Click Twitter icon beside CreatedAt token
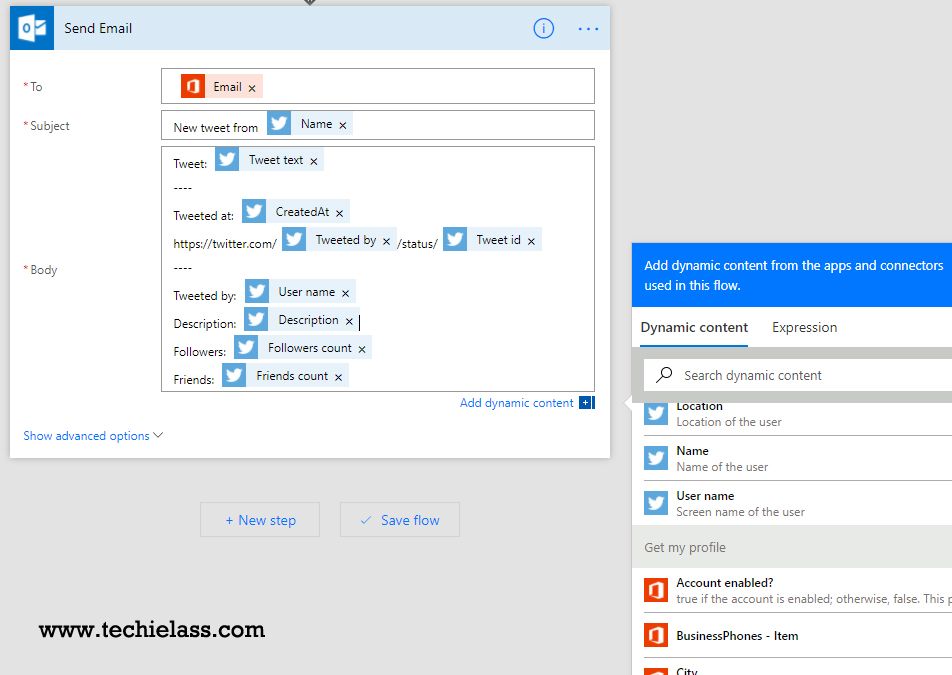Screen dimensions: 952x675 pos(254,211)
